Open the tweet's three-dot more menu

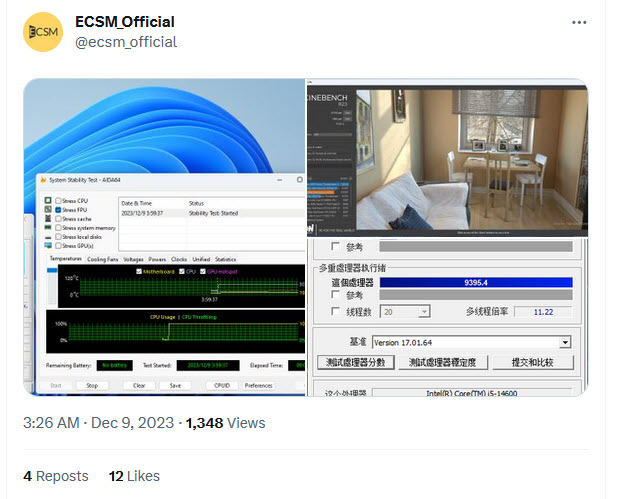click(x=579, y=23)
